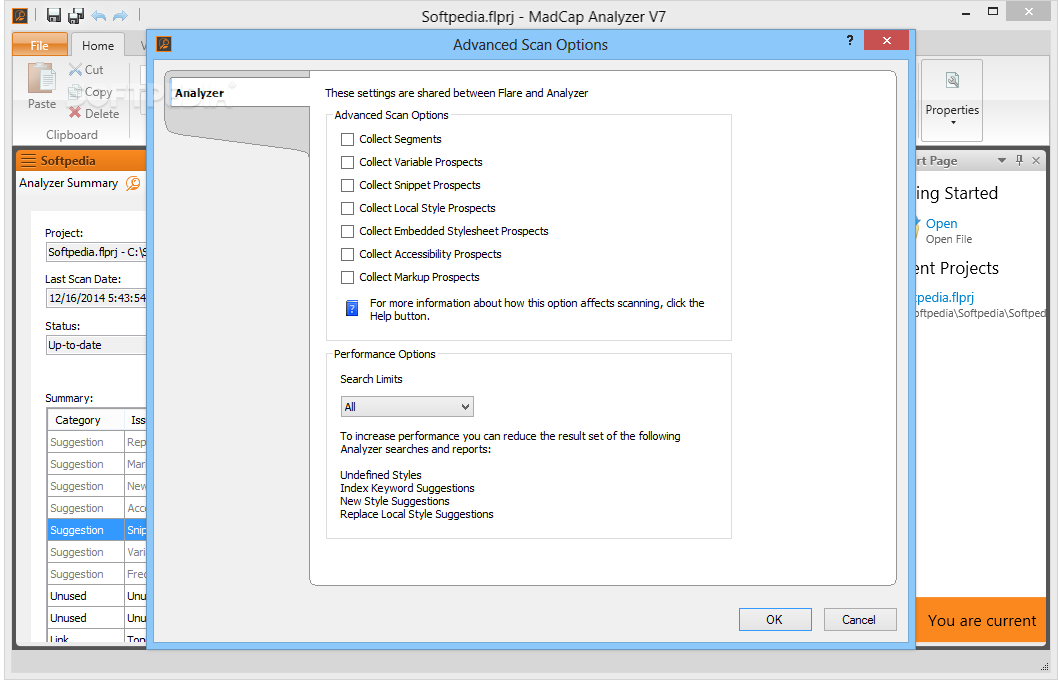Click the Cut scissors icon
1058x680 pixels.
[x=75, y=69]
